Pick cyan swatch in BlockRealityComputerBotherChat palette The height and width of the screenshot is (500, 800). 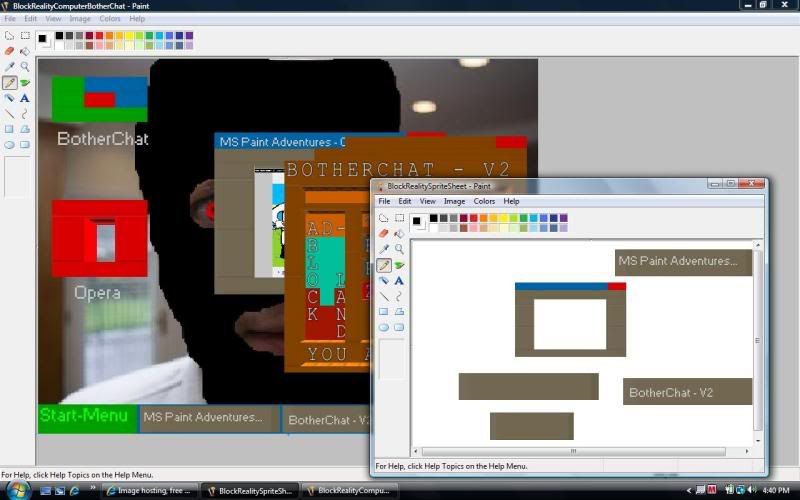159,36
